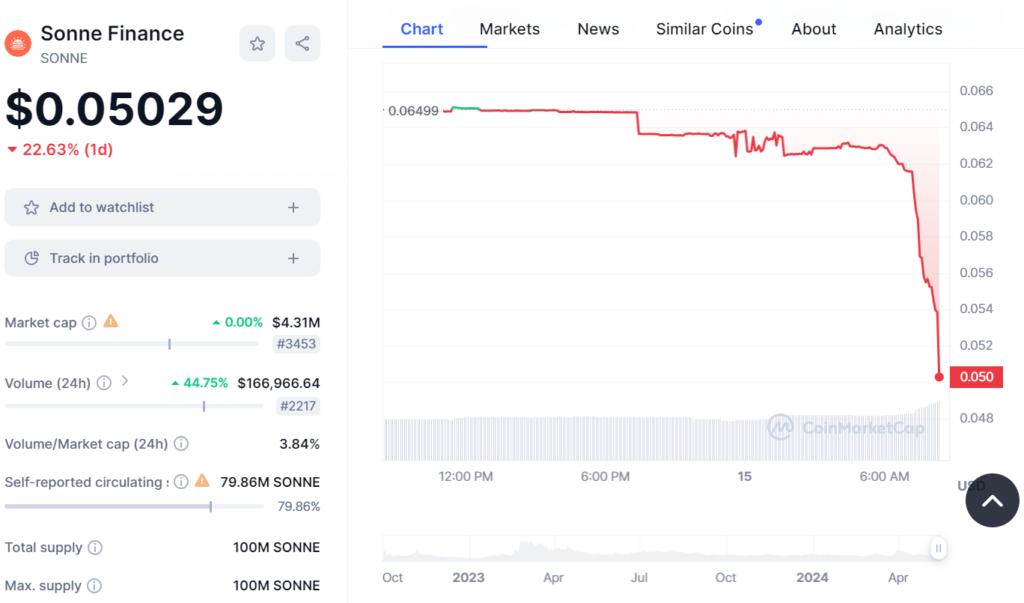Click the Max. supply 100M SONNE value
The height and width of the screenshot is (603, 1024).
coord(276,585)
